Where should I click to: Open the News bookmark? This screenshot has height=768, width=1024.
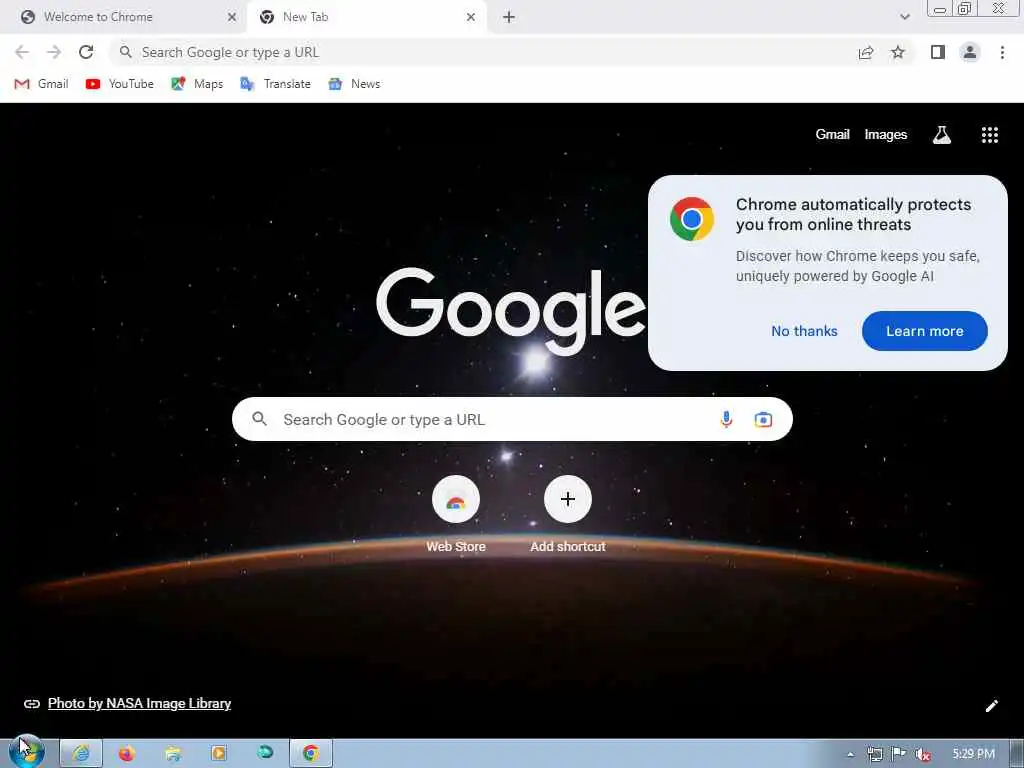click(354, 84)
